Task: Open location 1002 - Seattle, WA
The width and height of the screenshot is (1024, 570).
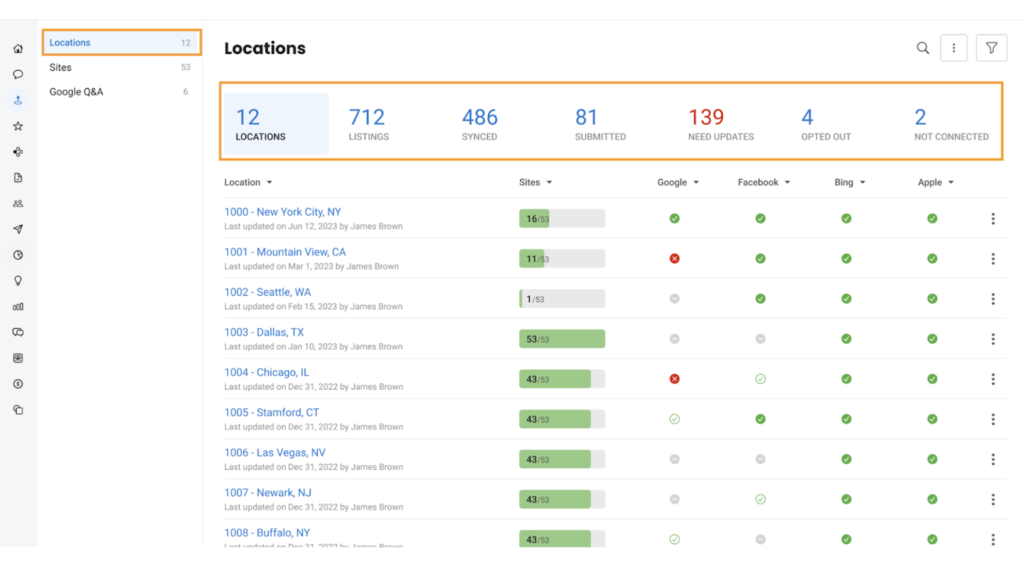Action: (x=268, y=292)
